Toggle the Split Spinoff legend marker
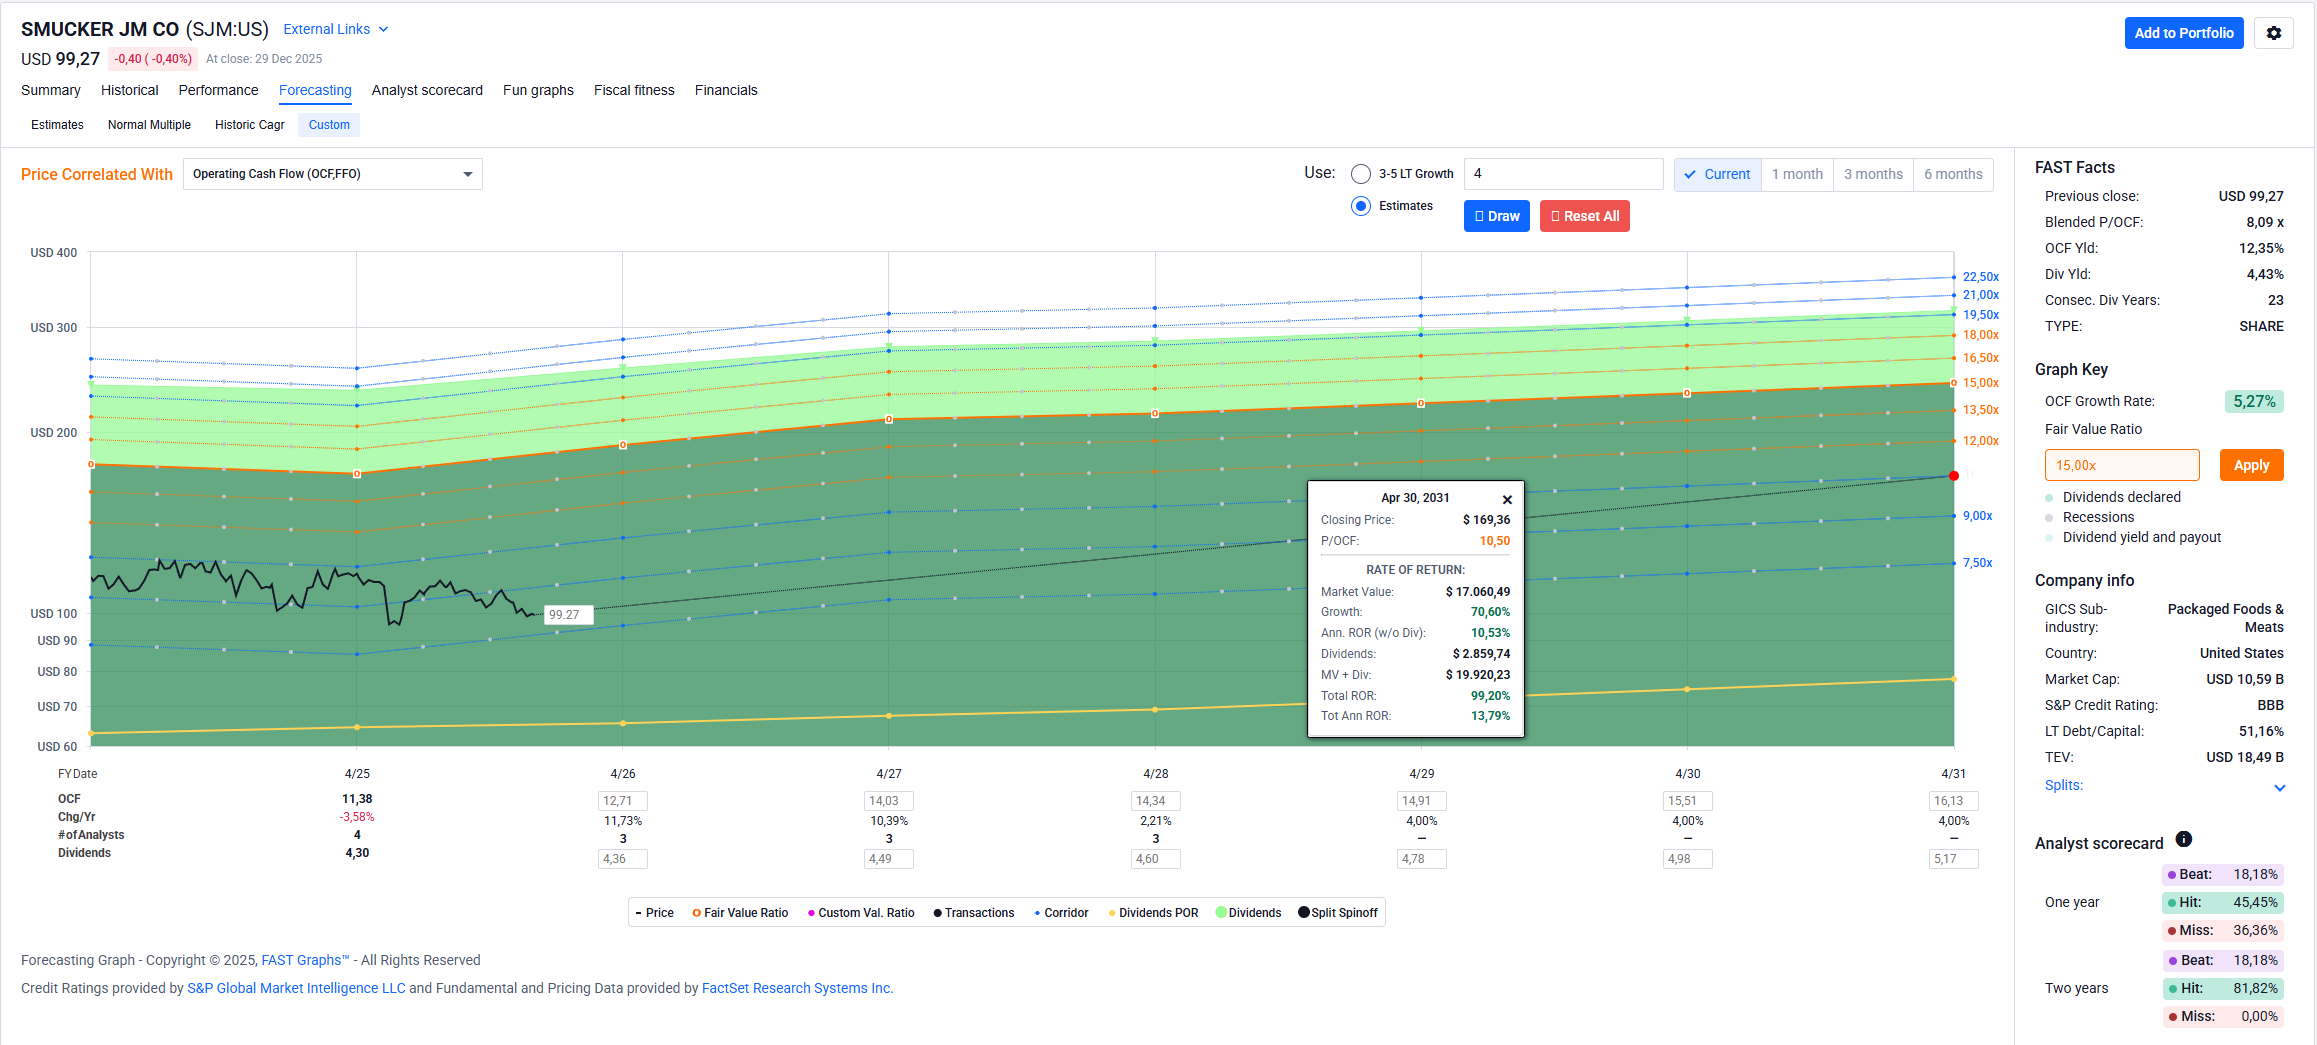2317x1045 pixels. pos(1304,913)
